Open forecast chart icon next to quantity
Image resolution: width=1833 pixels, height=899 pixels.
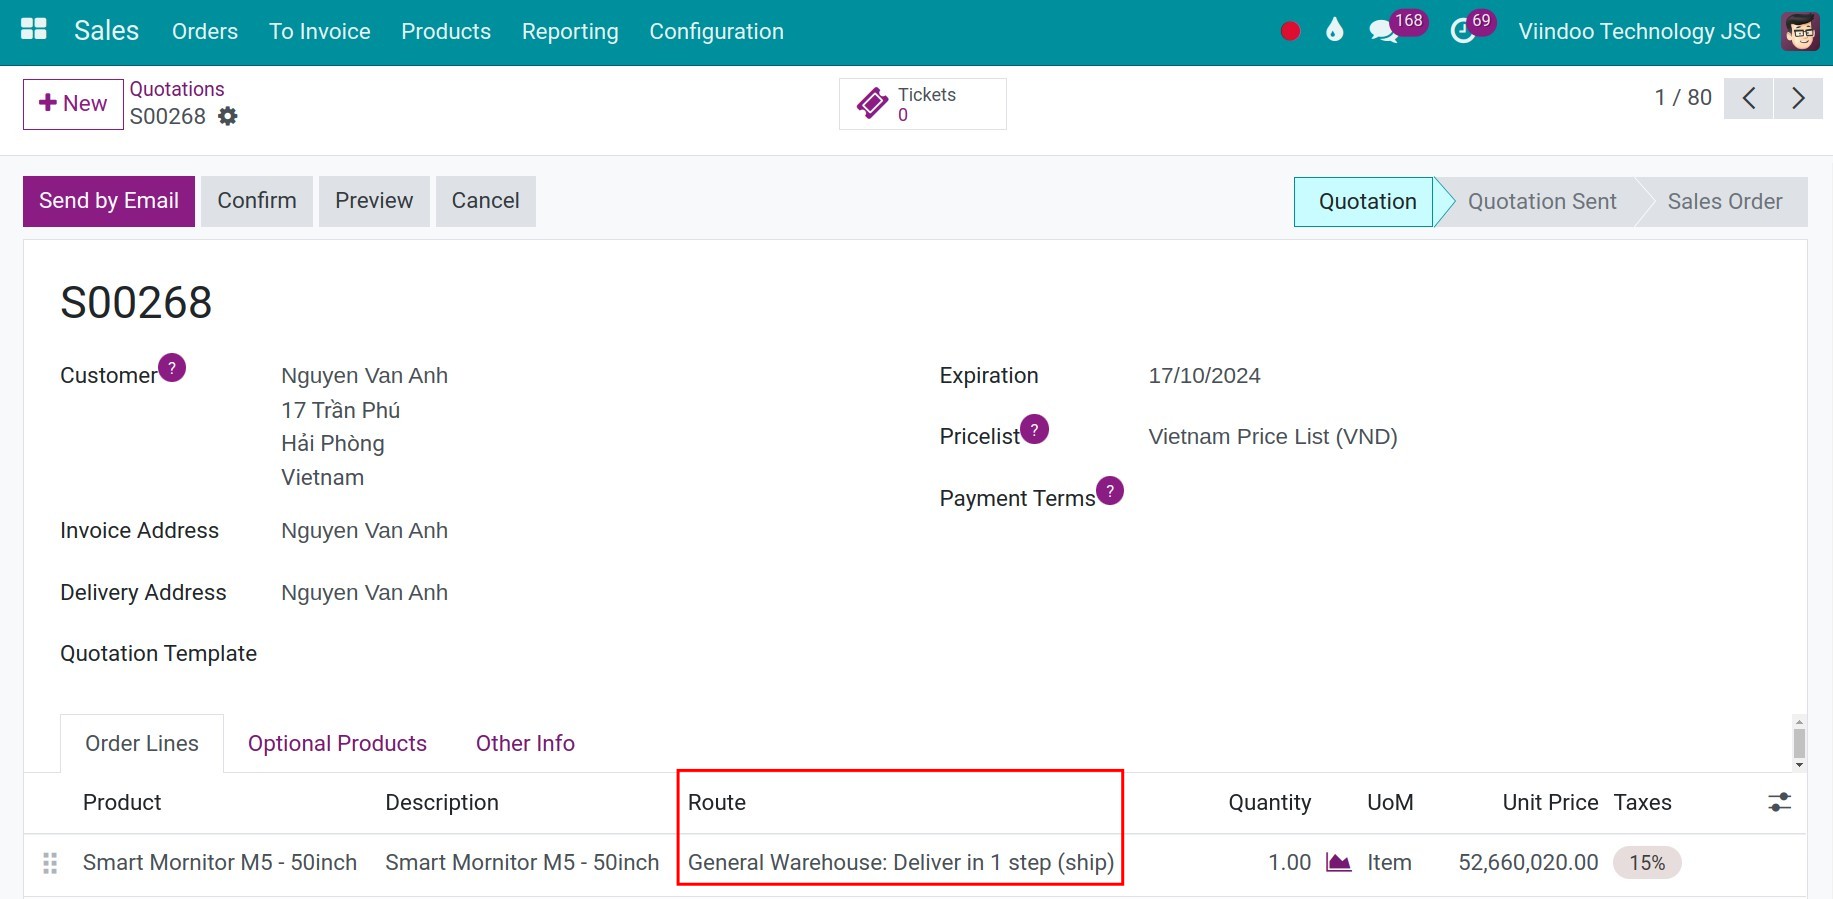1338,862
